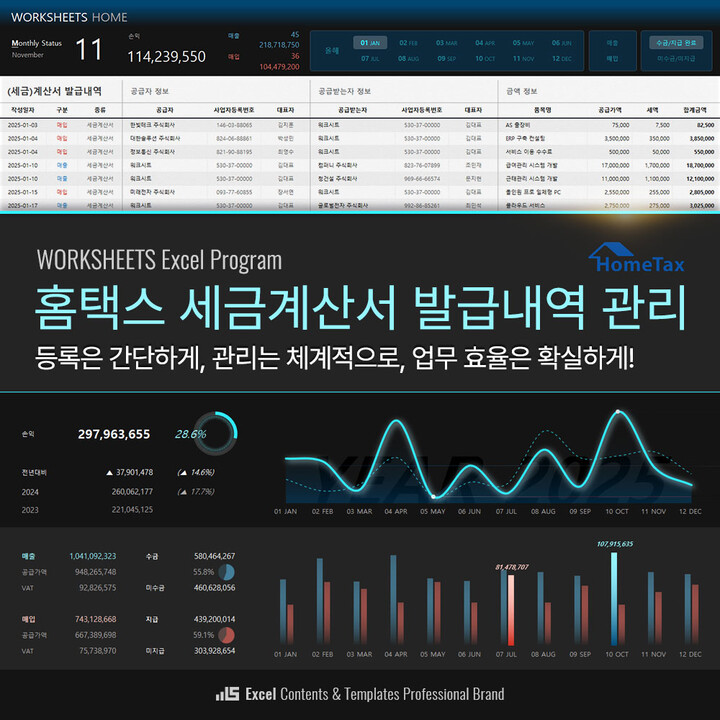The height and width of the screenshot is (720, 720).
Task: Select the 청건설 주식회사 recipient cell
Action: click(x=338, y=179)
